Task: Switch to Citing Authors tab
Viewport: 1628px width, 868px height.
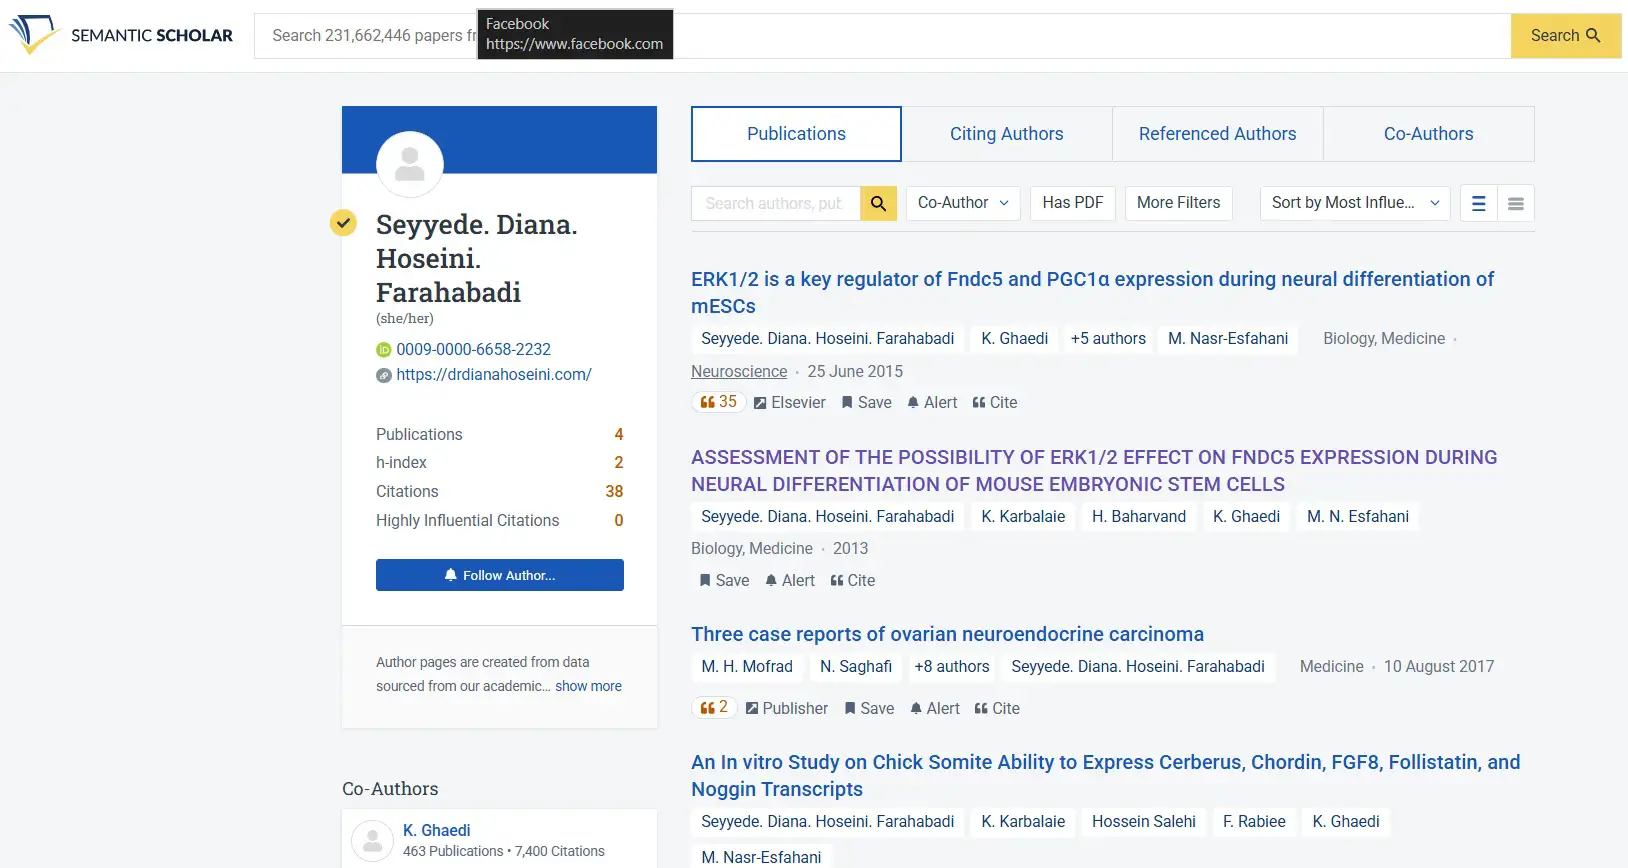Action: coord(1006,134)
